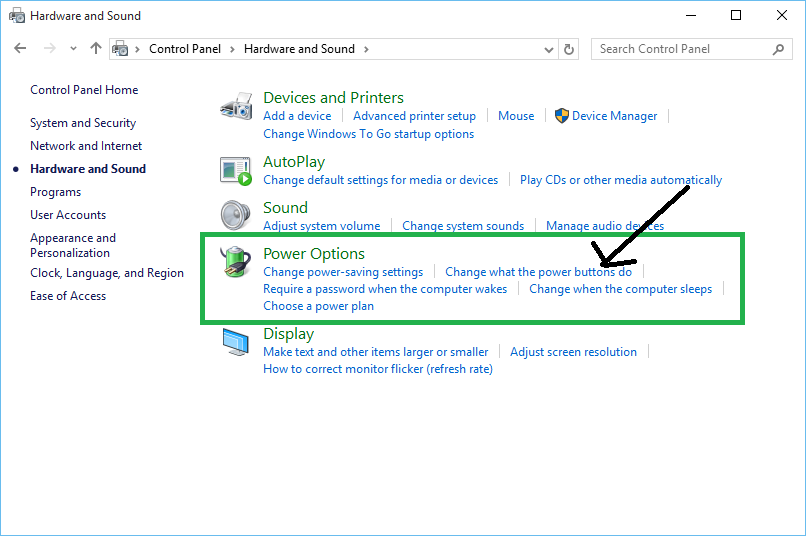Click the title bar window icon

(x=17, y=15)
